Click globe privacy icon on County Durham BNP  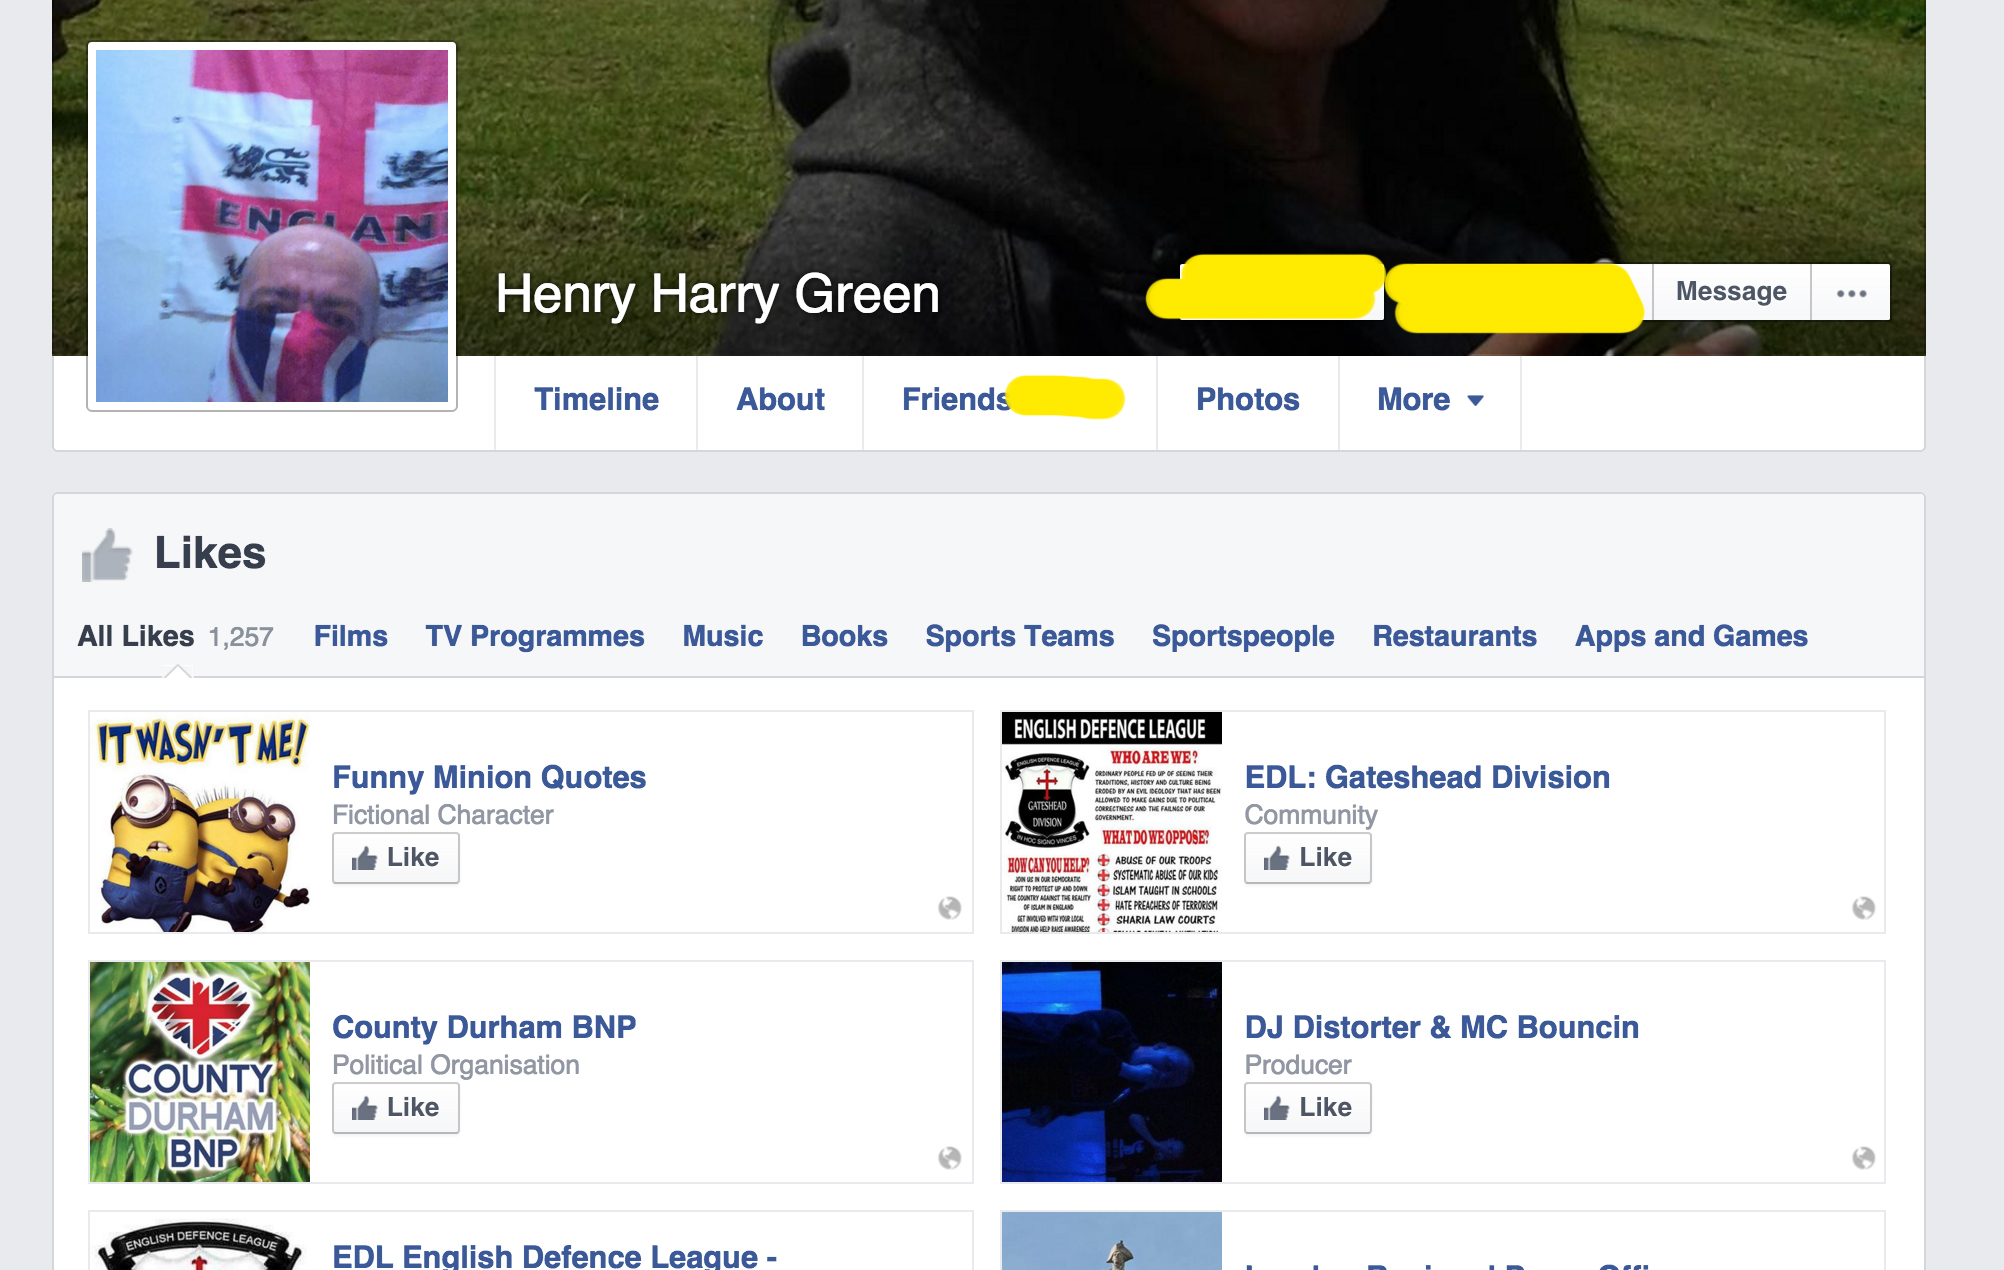pos(949,1158)
